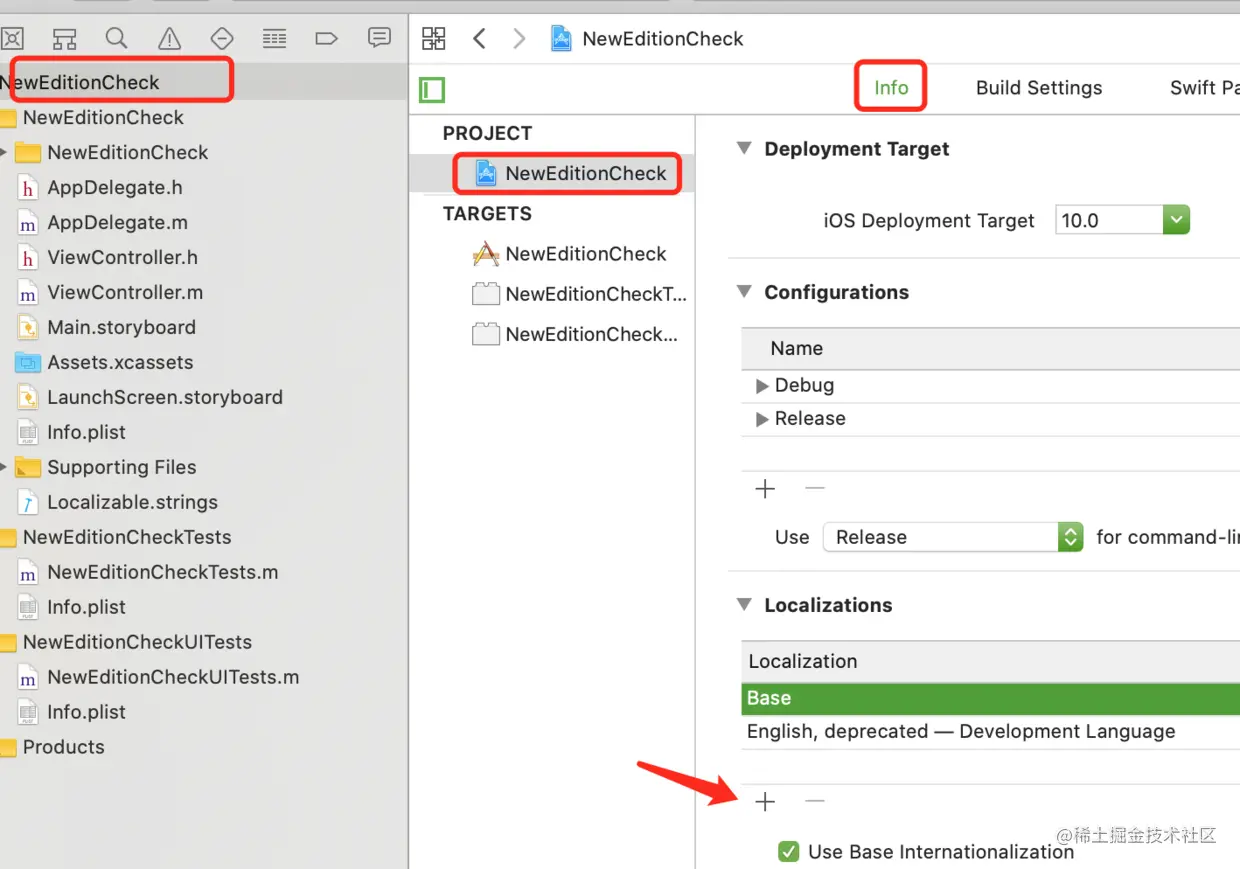Open ViewController.h file

pyautogui.click(x=122, y=257)
